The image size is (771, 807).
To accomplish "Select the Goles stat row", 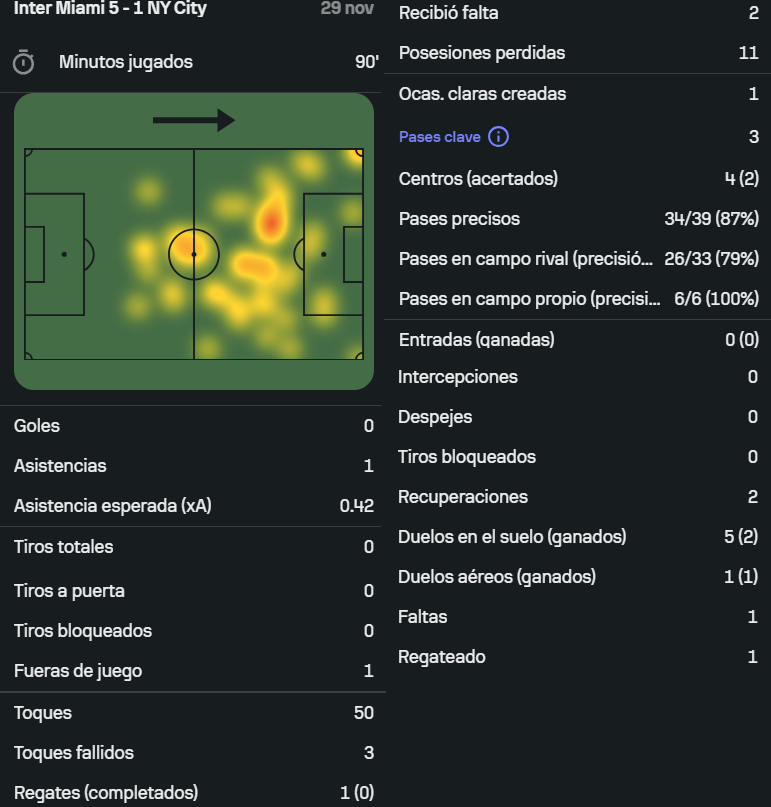I will [x=193, y=426].
